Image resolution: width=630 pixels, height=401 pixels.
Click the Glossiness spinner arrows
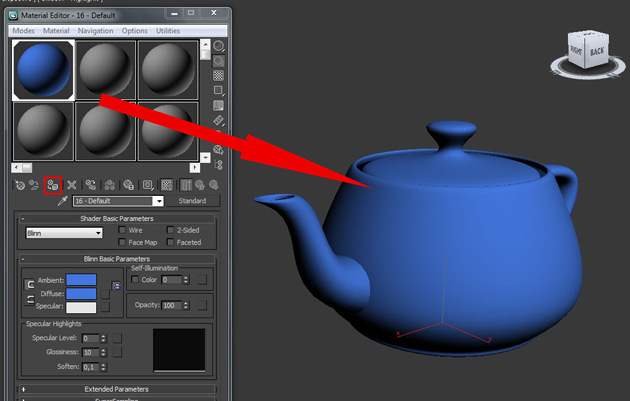103,352
